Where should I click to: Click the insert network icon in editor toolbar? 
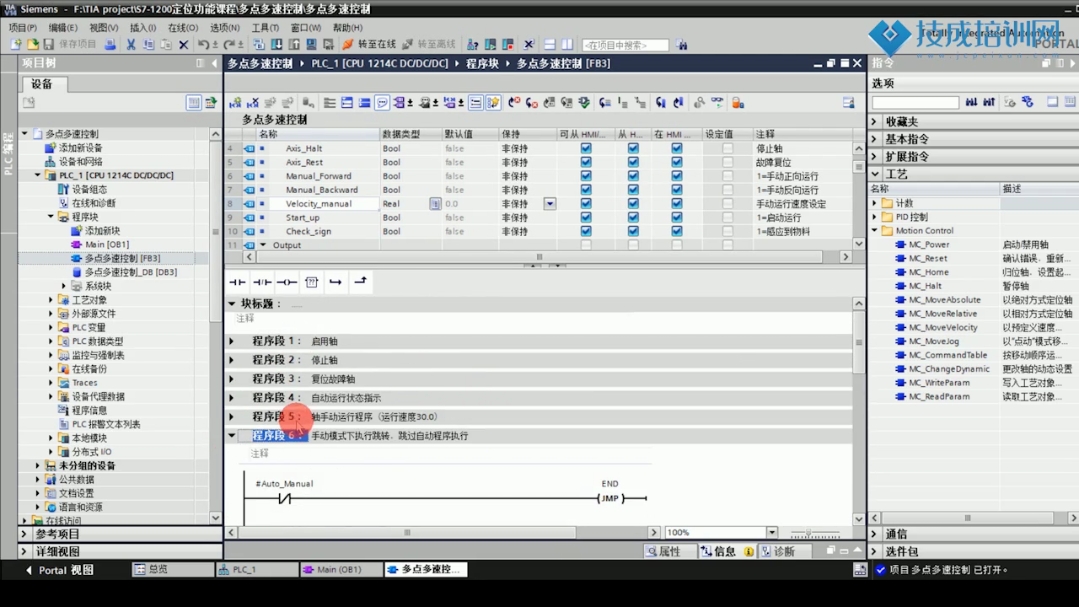[235, 103]
